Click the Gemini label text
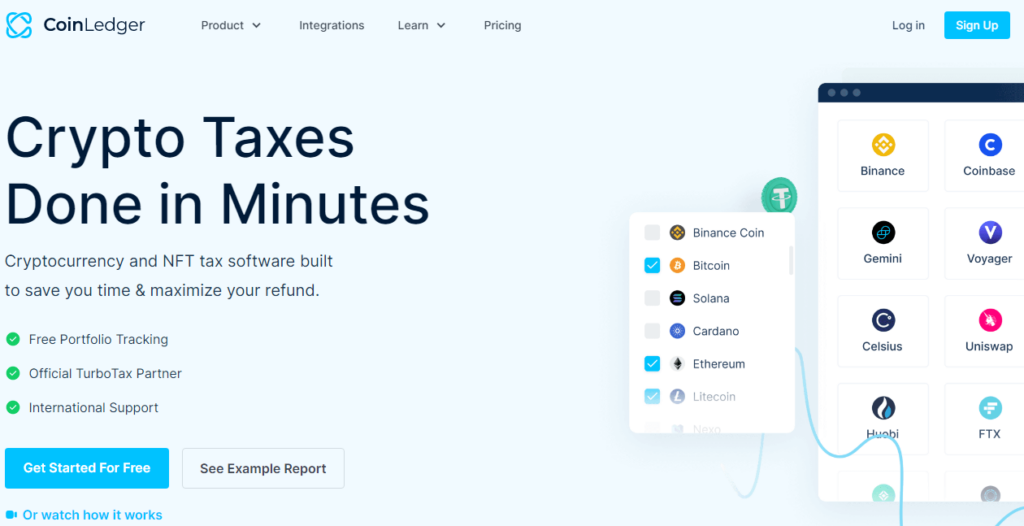The height and width of the screenshot is (526, 1024). click(882, 259)
